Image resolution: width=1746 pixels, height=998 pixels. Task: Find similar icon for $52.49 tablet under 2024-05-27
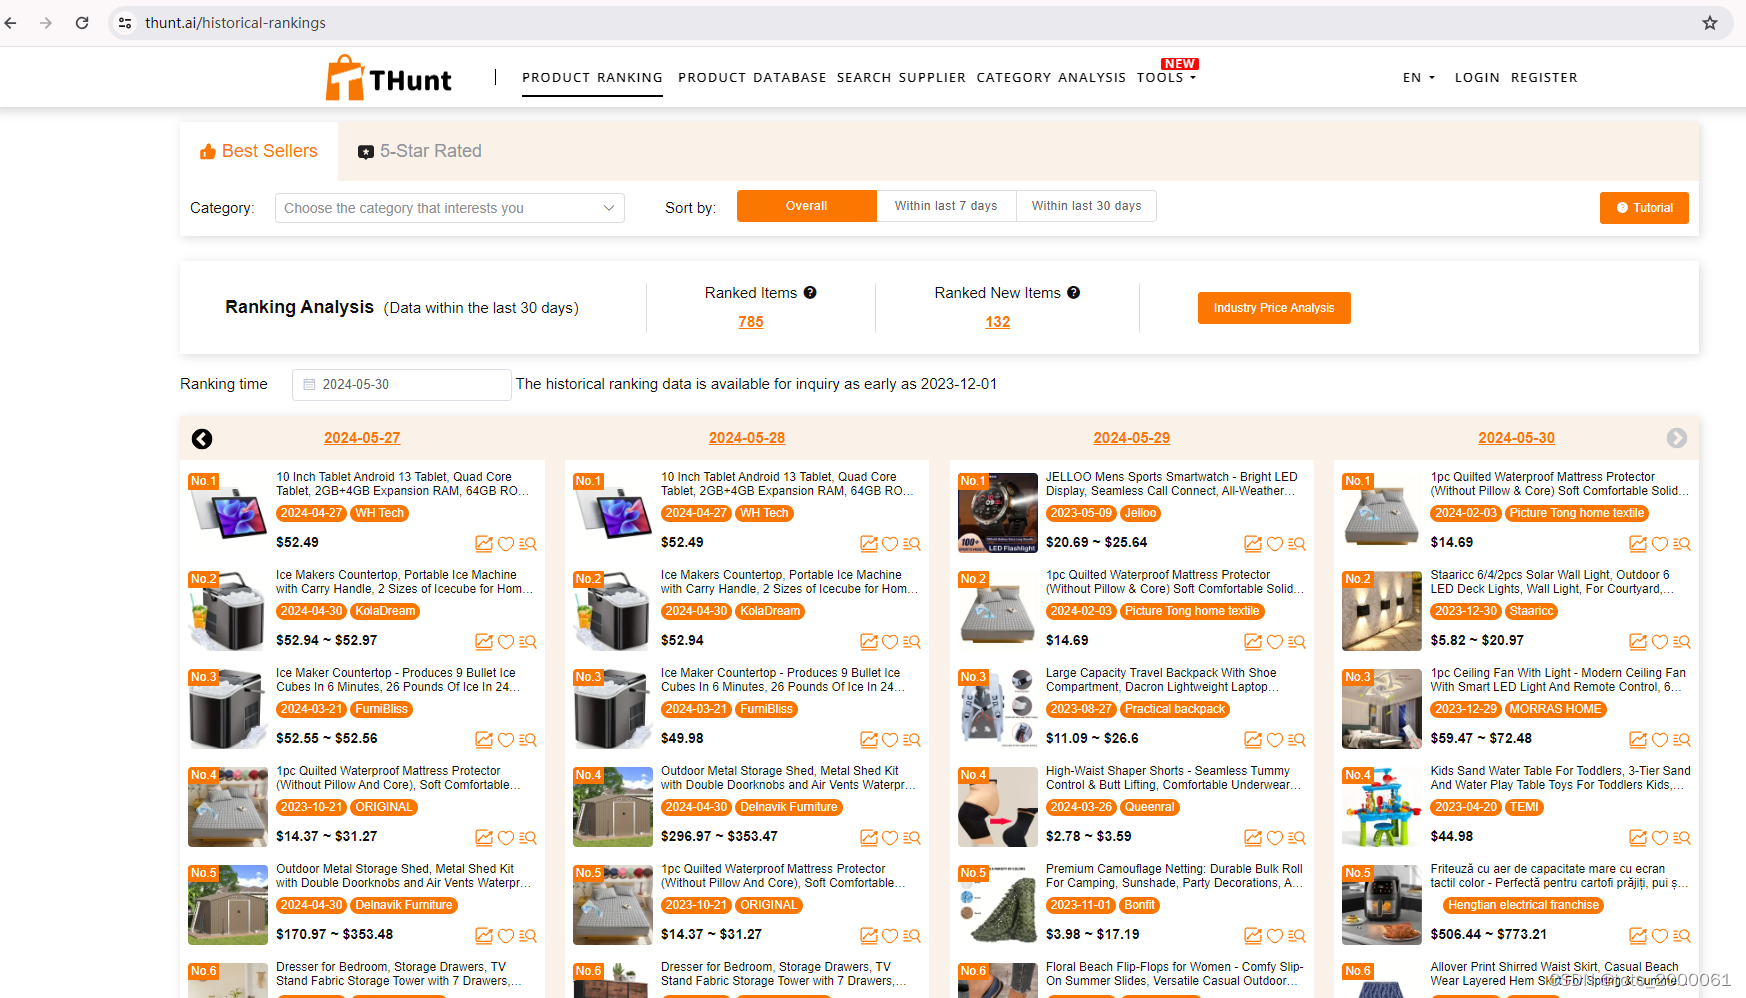528,544
